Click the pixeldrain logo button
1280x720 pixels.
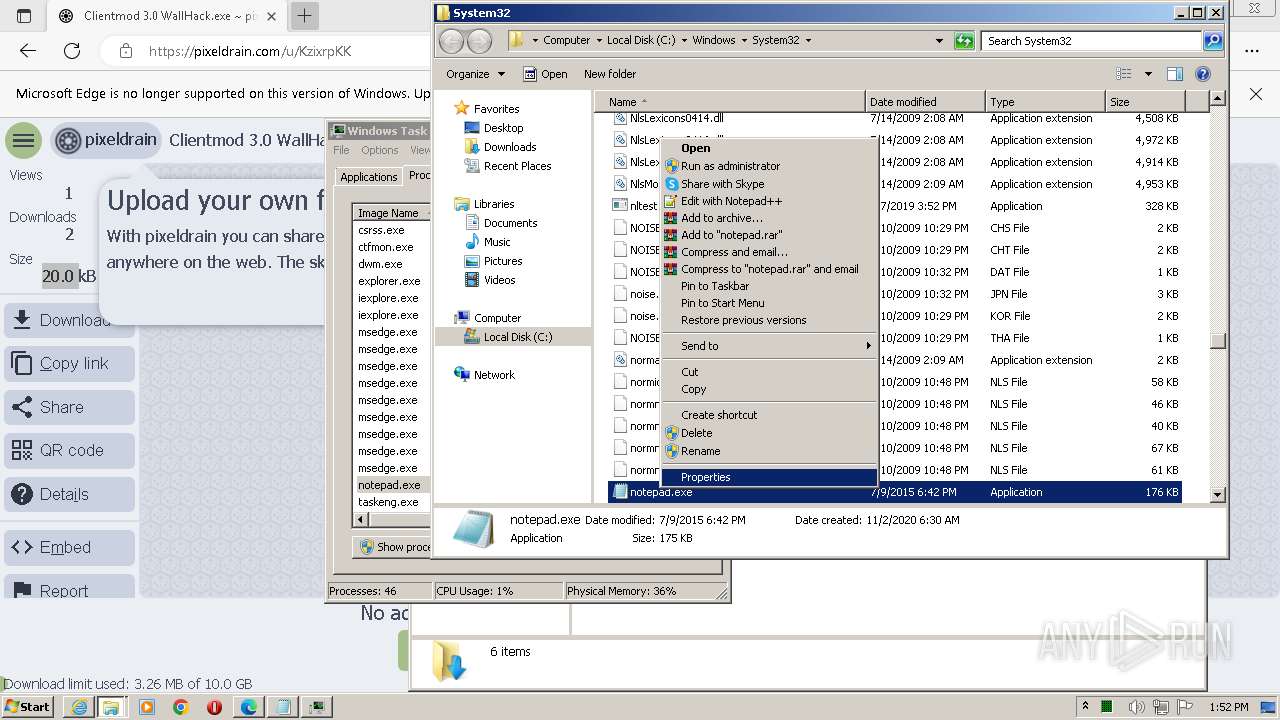[x=106, y=140]
